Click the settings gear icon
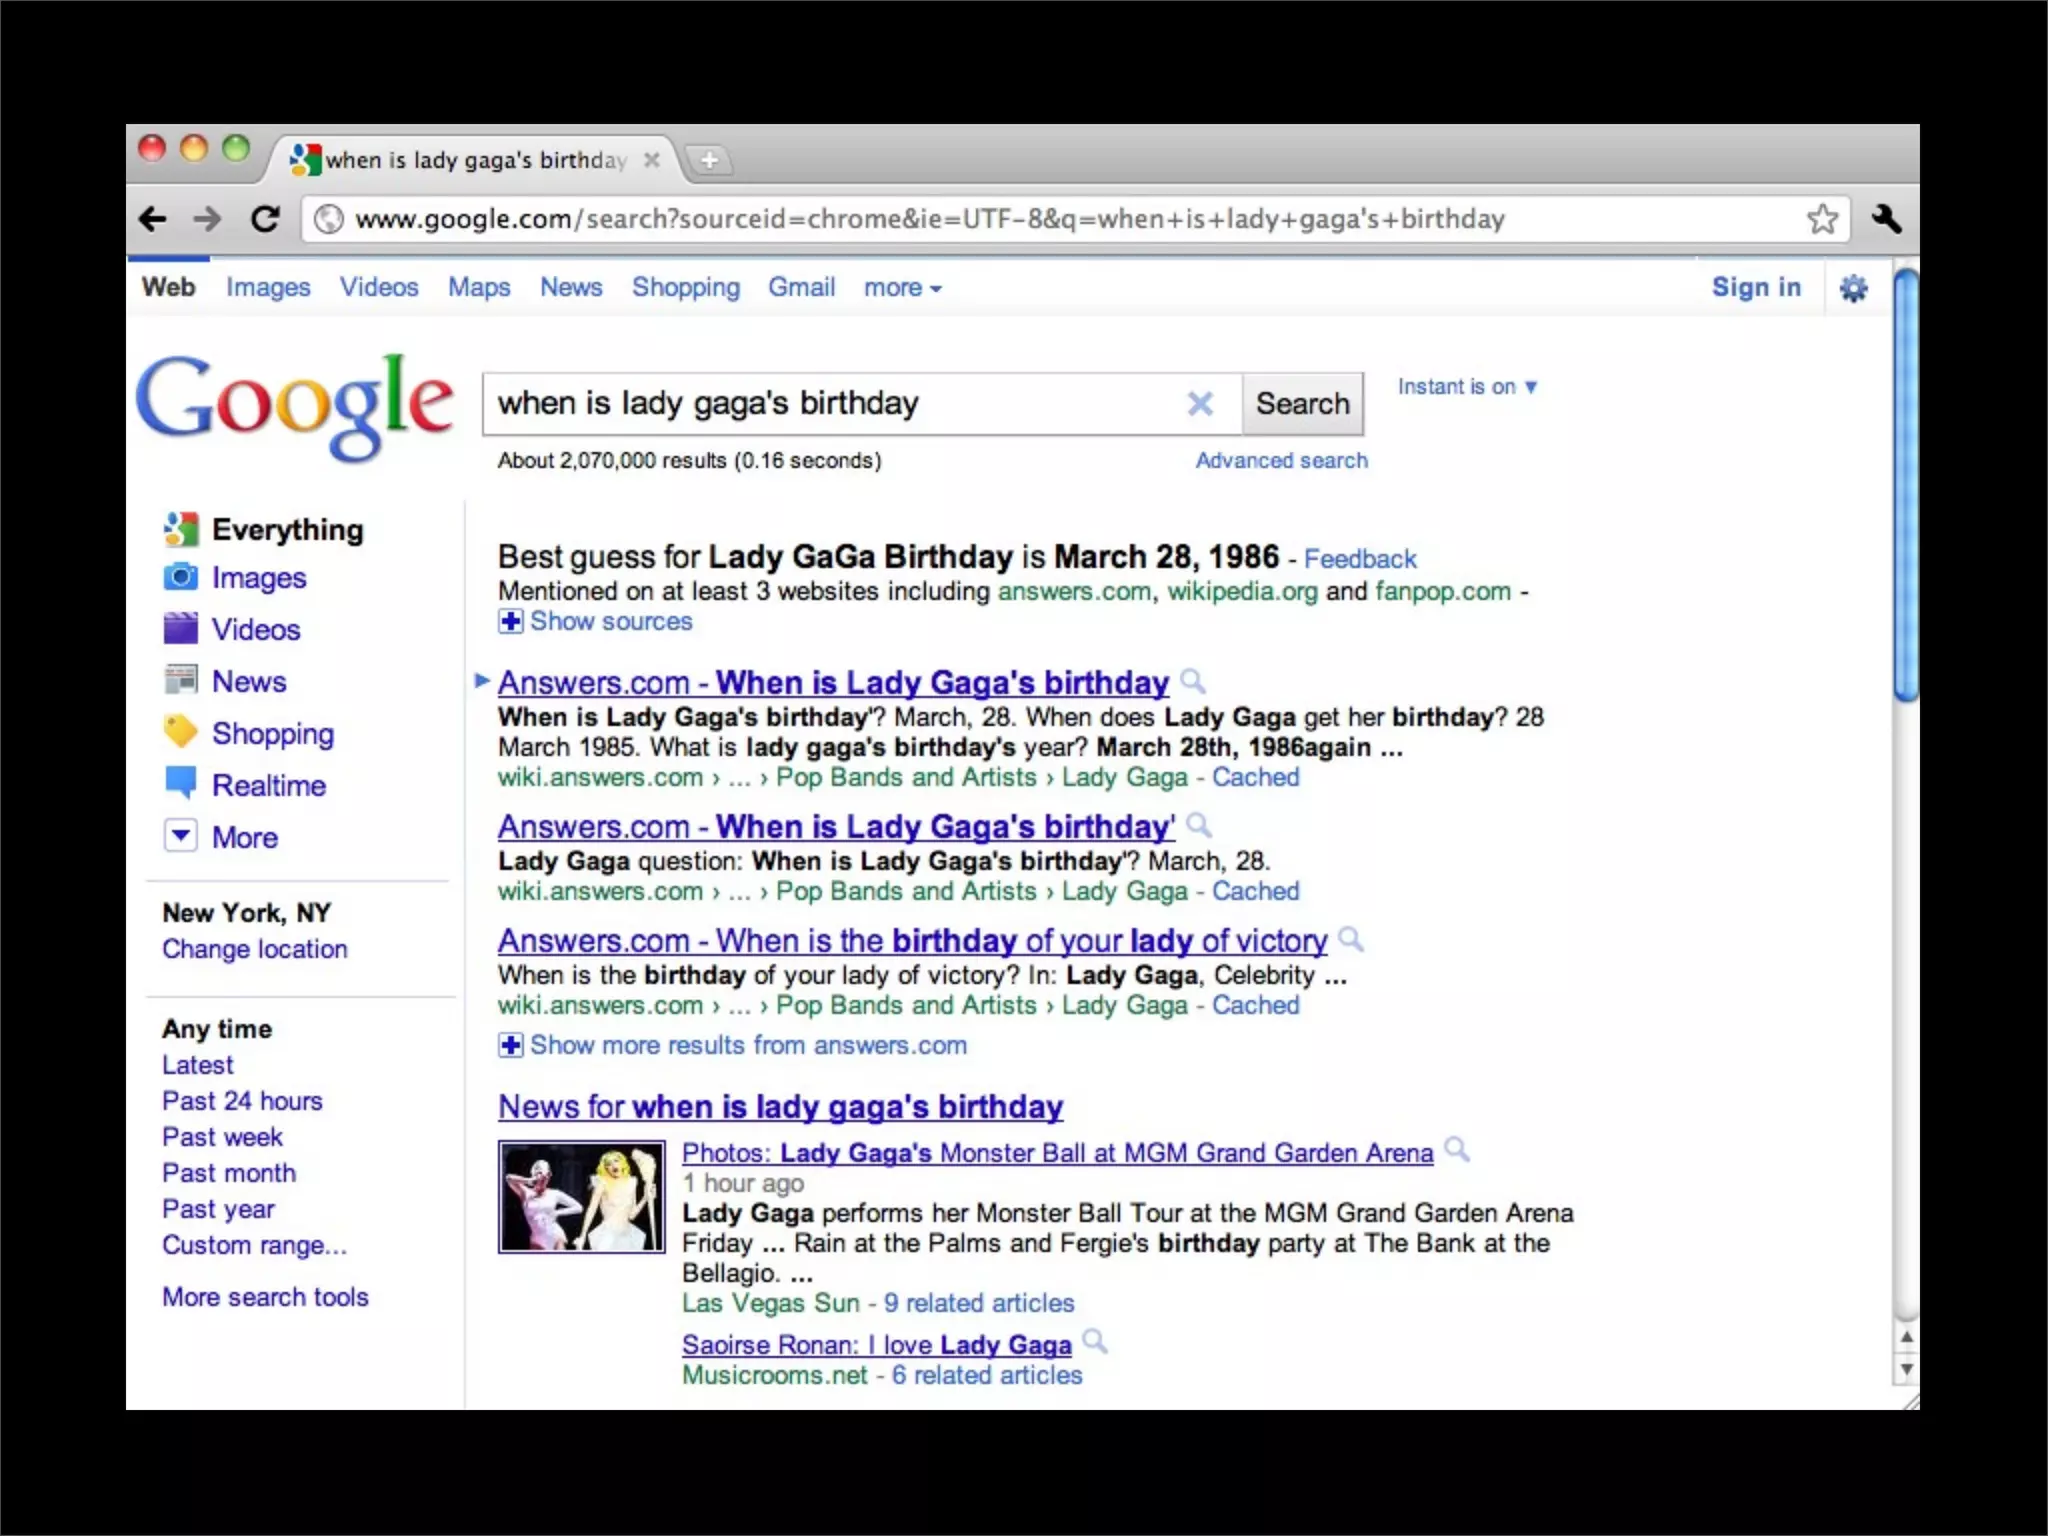The height and width of the screenshot is (1536, 2048). (1853, 289)
